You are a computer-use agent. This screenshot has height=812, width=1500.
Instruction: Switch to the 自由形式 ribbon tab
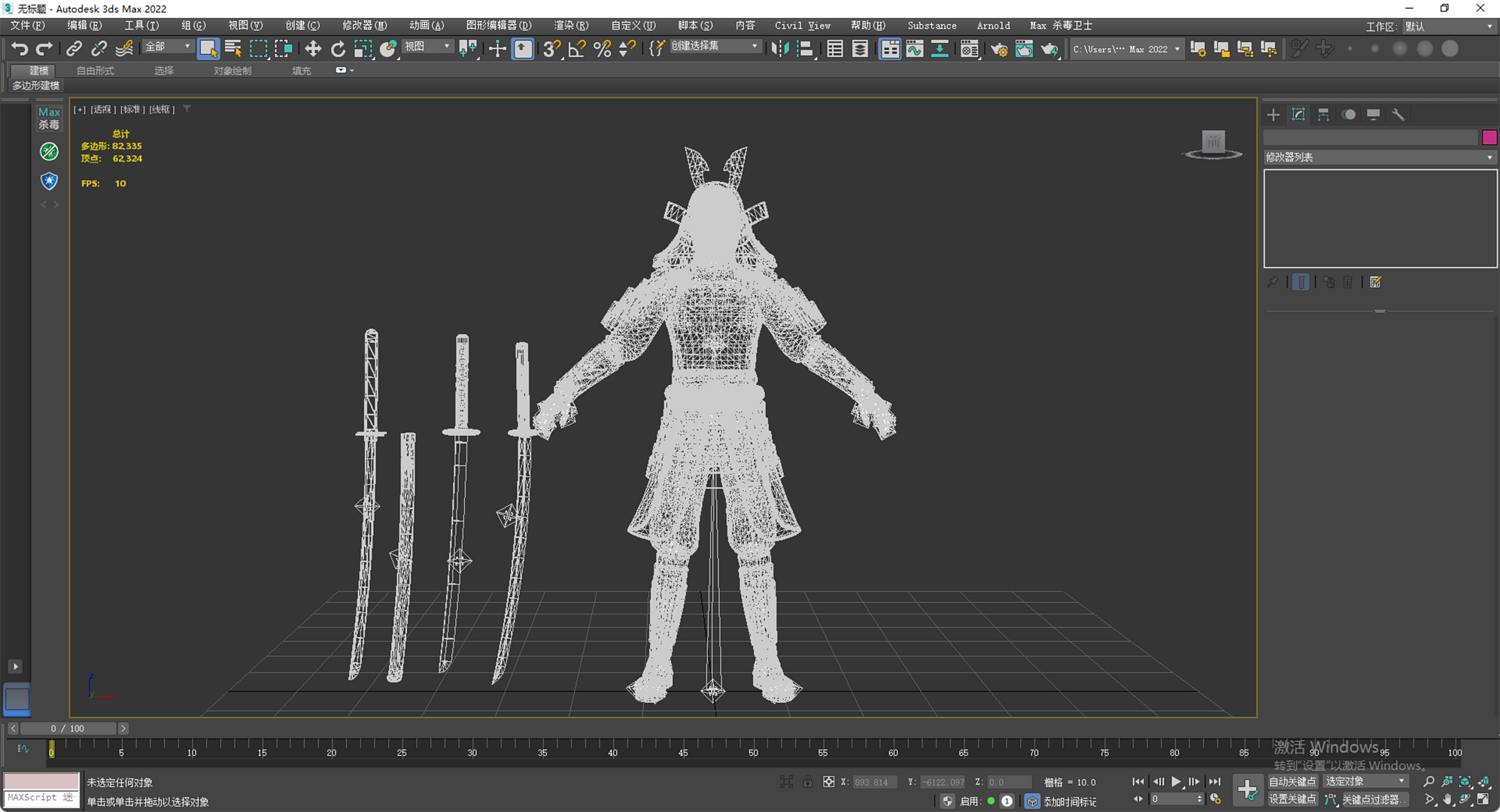point(95,71)
